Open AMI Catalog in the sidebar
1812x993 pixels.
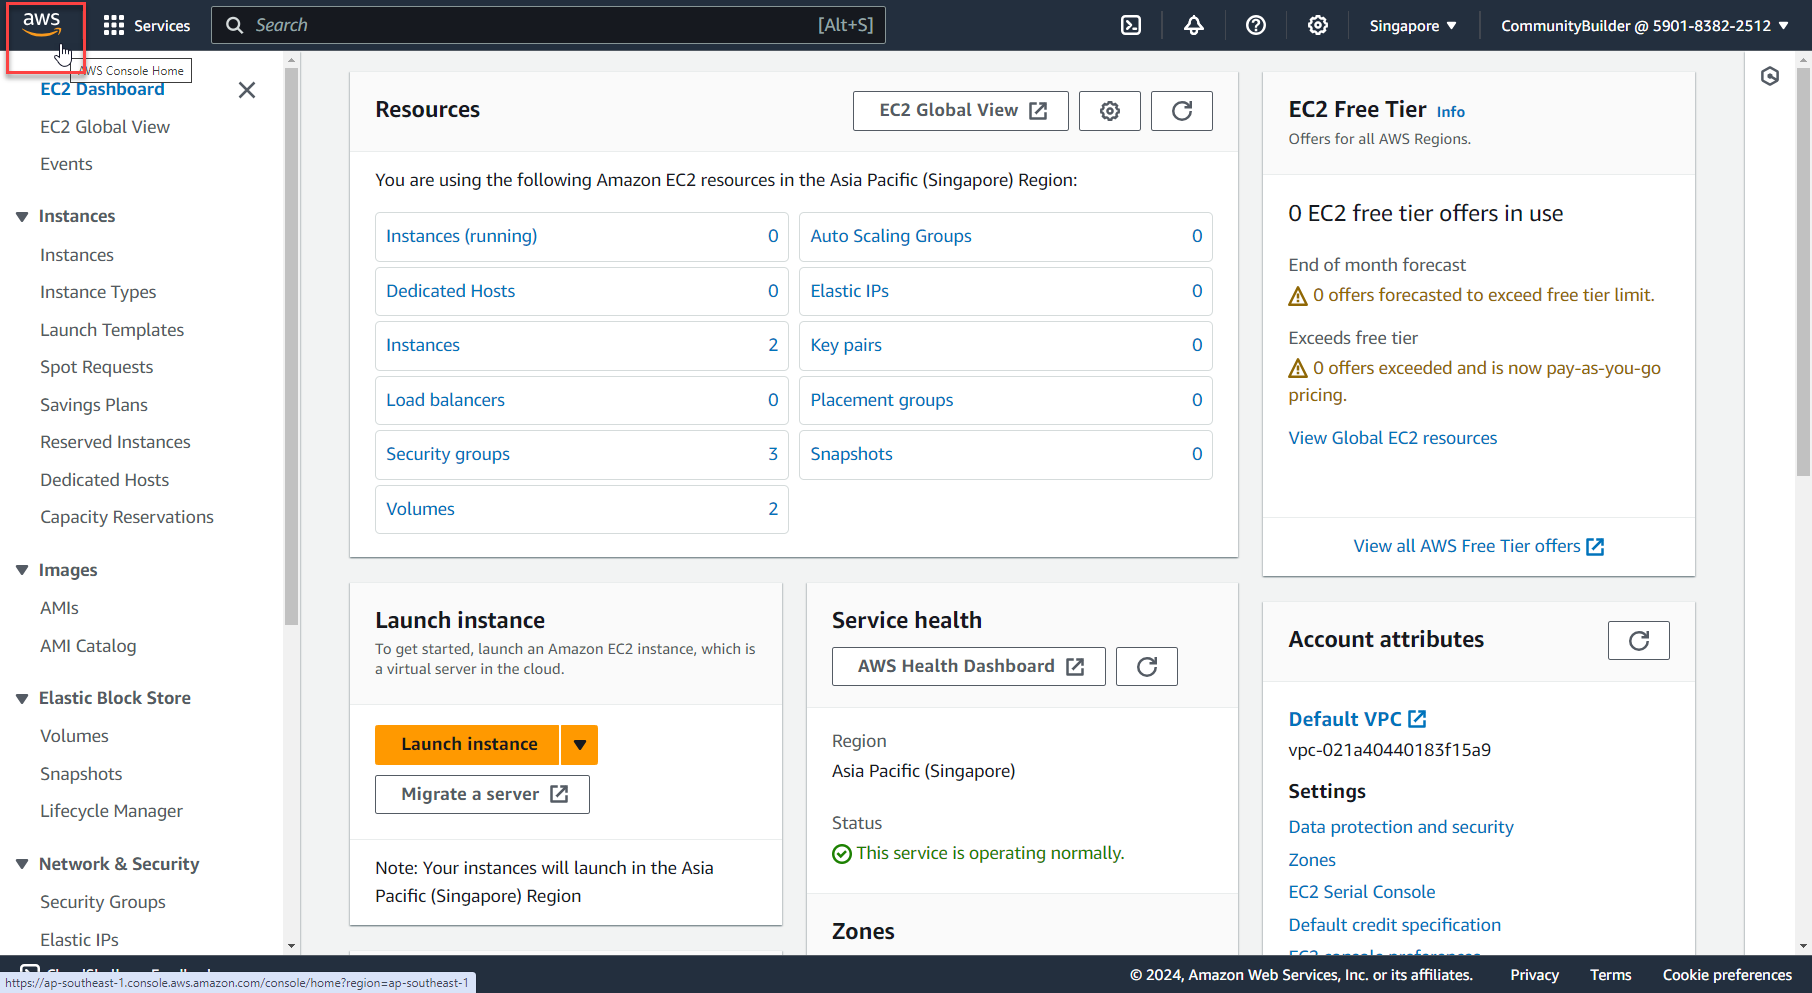pyautogui.click(x=88, y=646)
